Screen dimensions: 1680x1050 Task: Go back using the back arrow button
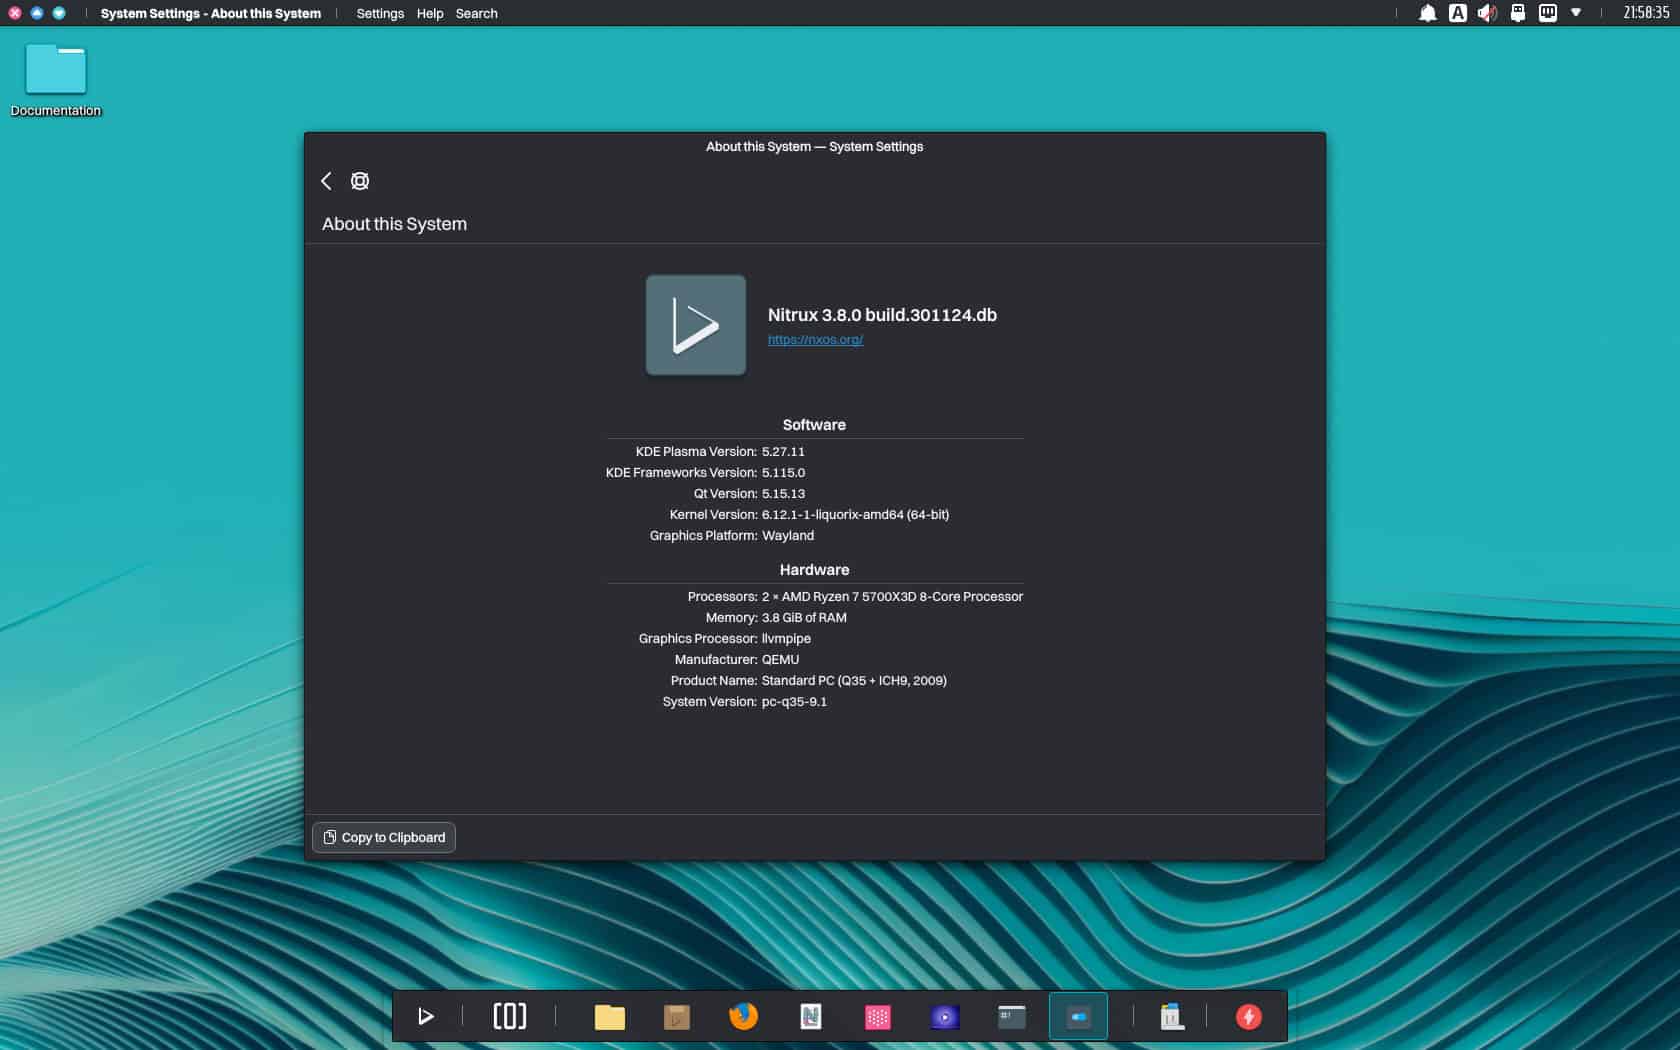point(326,181)
